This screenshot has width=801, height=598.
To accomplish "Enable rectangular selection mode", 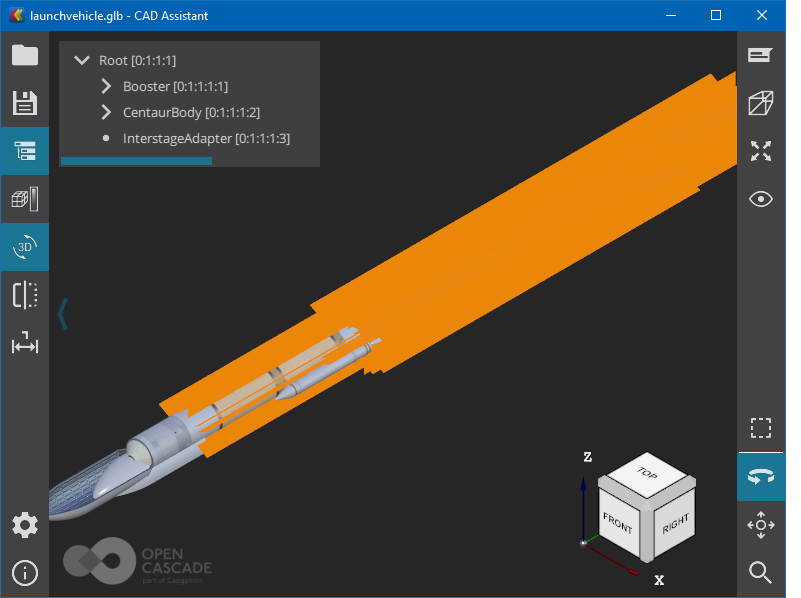I will tap(761, 428).
